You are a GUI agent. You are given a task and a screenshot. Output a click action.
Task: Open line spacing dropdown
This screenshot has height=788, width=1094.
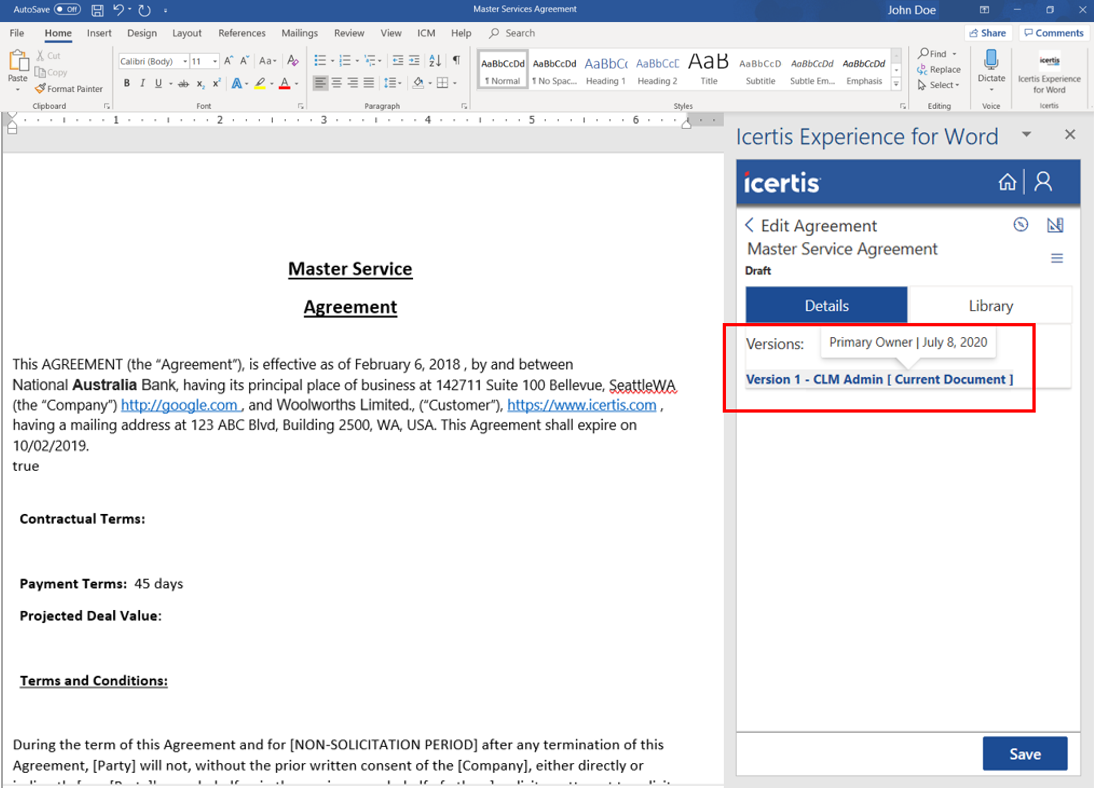tap(392, 83)
